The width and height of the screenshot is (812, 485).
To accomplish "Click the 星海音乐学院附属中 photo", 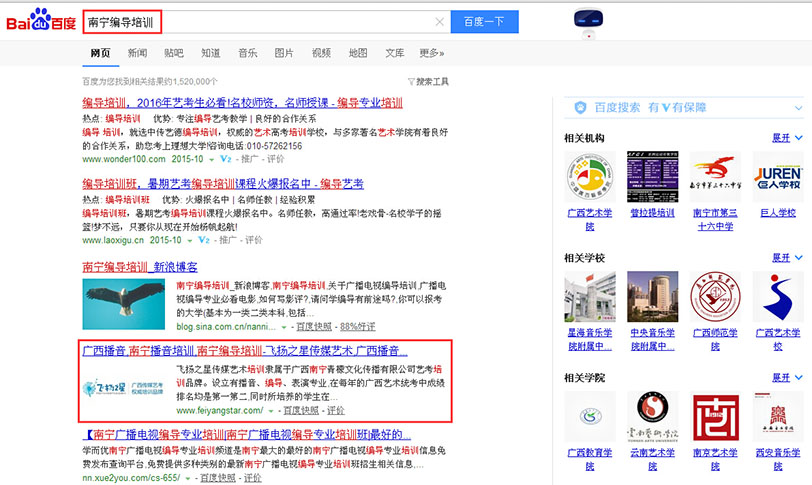I will [590, 297].
